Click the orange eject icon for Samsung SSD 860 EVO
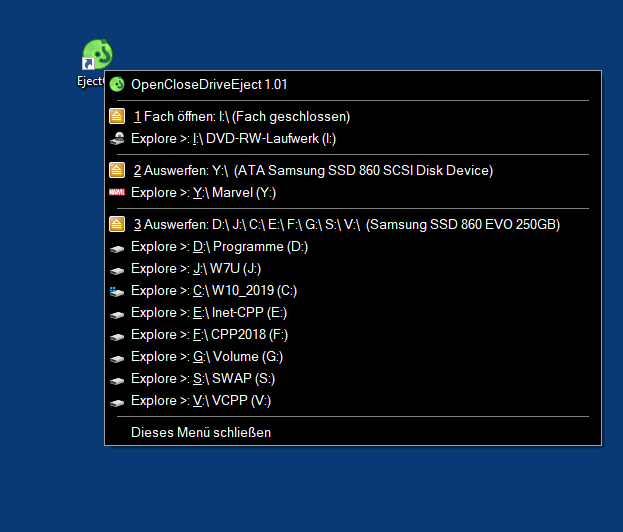 [x=117, y=224]
